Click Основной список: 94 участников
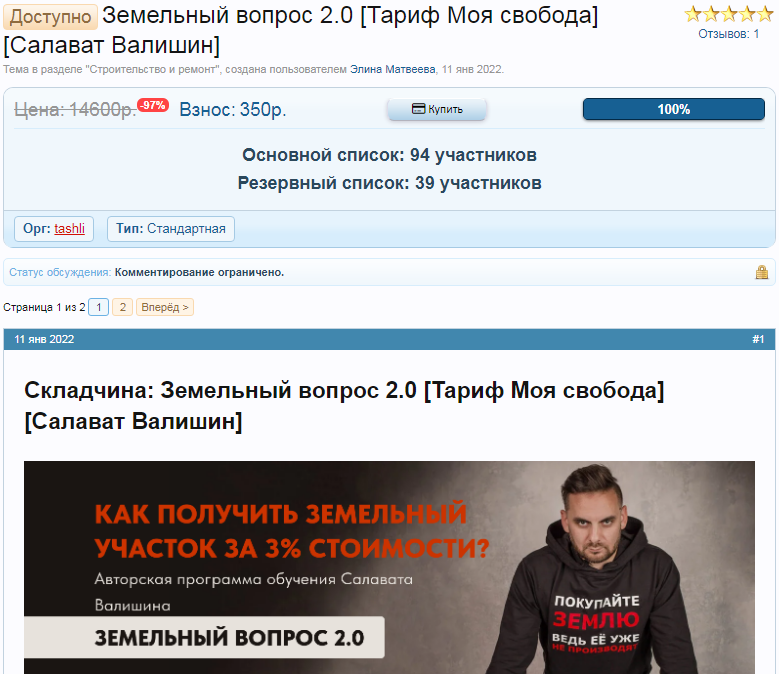Screen dimensions: 779x674 pyautogui.click(x=390, y=155)
